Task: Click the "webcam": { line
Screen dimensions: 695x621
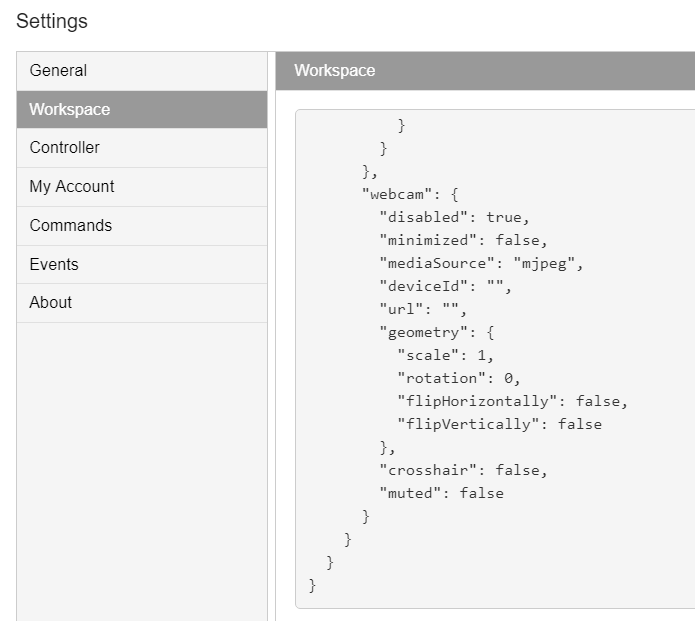Action: click(410, 195)
